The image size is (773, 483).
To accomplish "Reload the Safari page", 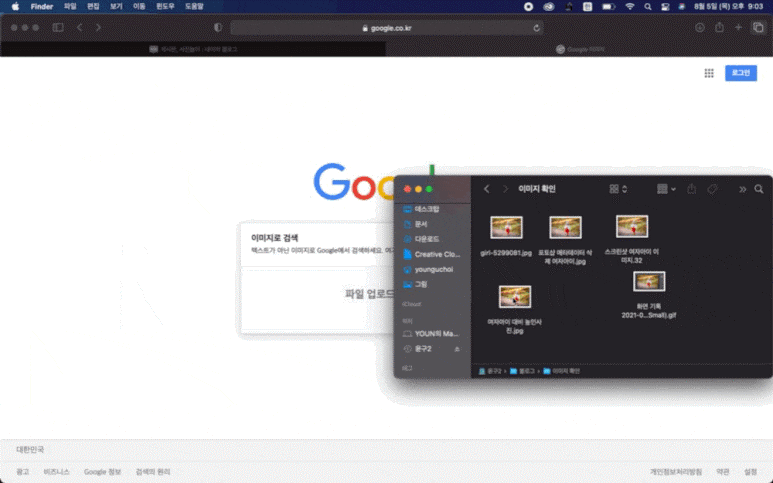I will (x=536, y=28).
